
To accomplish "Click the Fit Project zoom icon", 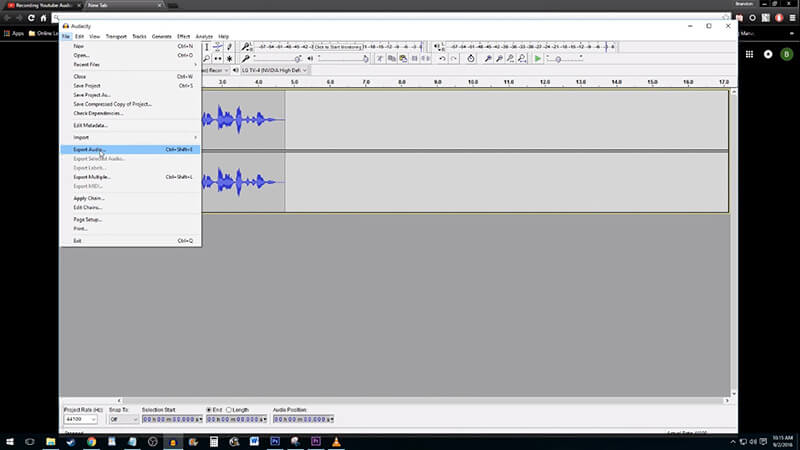I will pyautogui.click(x=522, y=59).
